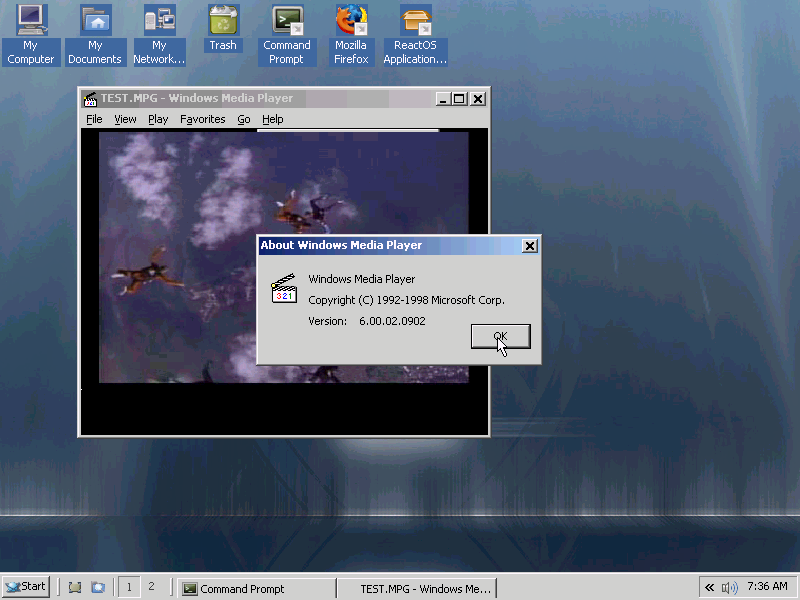The image size is (800, 600).
Task: Switch to Command Prompt taskbar button
Action: pos(255,589)
